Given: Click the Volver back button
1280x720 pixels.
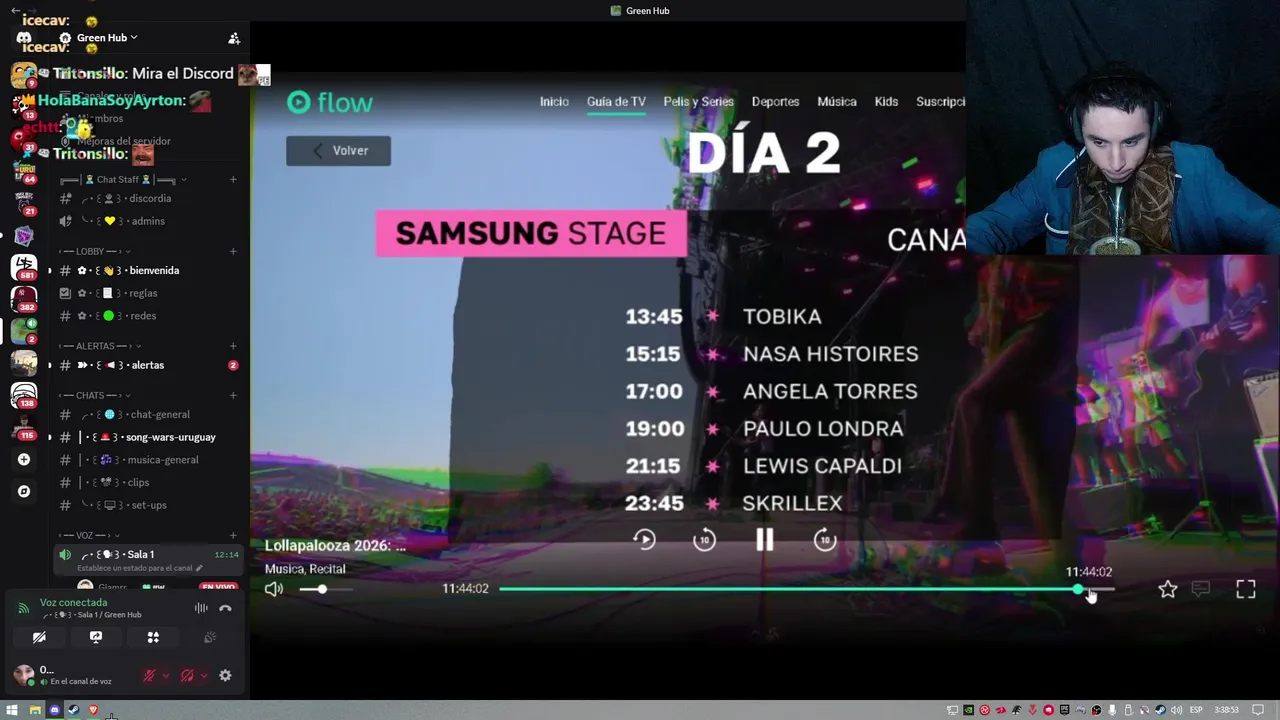Looking at the screenshot, I should tap(338, 150).
